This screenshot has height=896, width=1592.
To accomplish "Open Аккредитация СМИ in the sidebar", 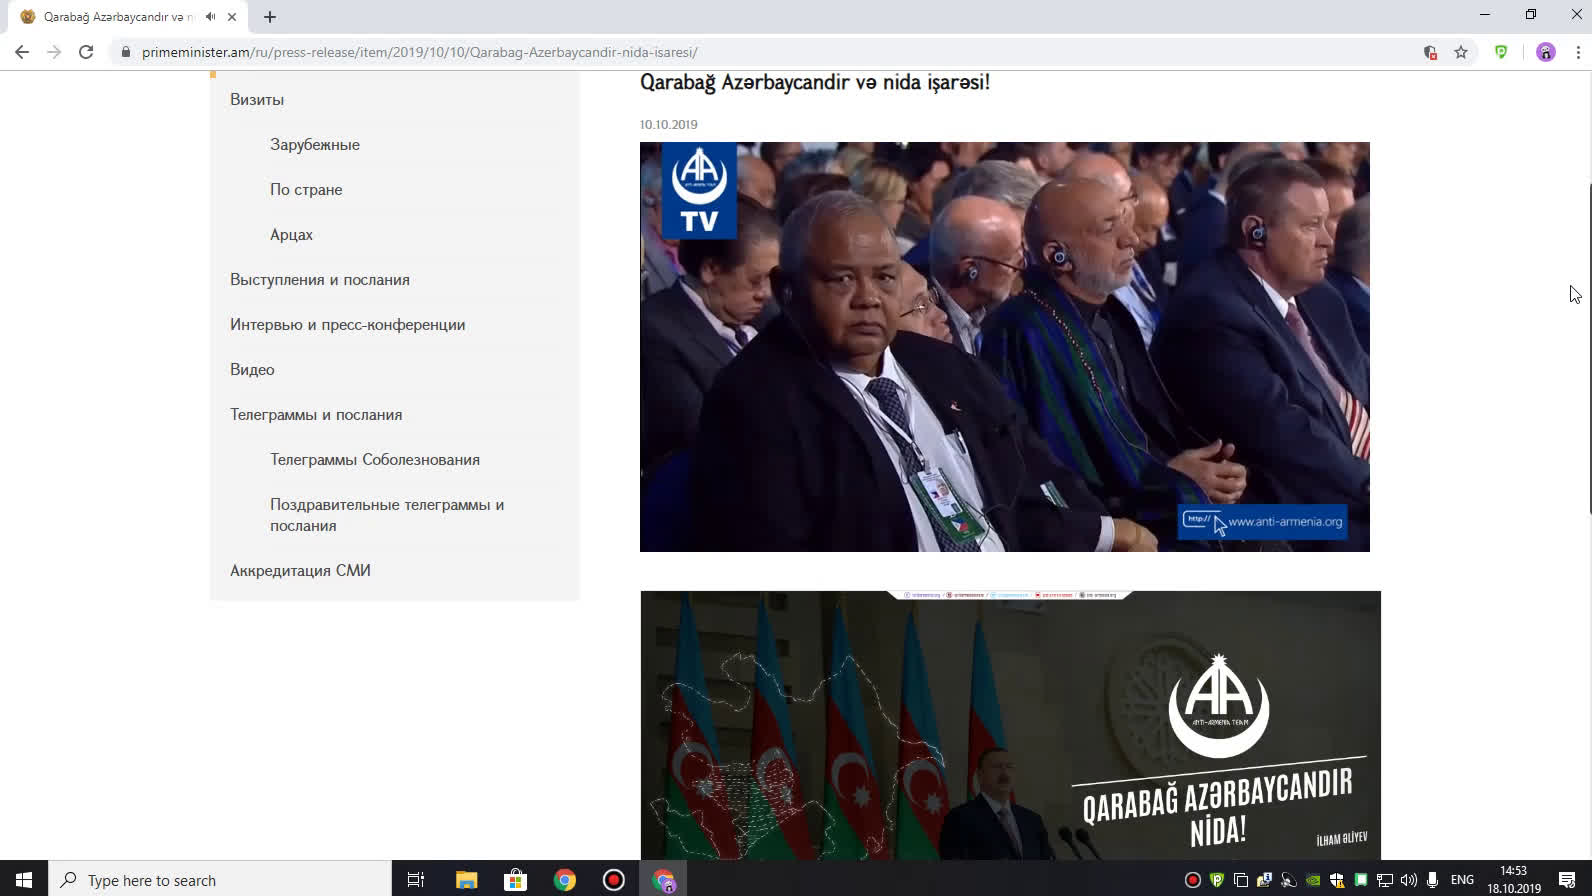I will [x=300, y=570].
